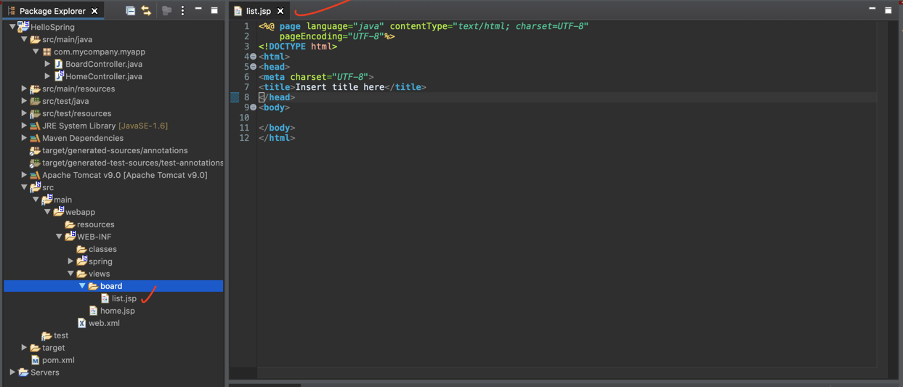
Task: Place cursor on empty line 10
Action: coord(567,118)
